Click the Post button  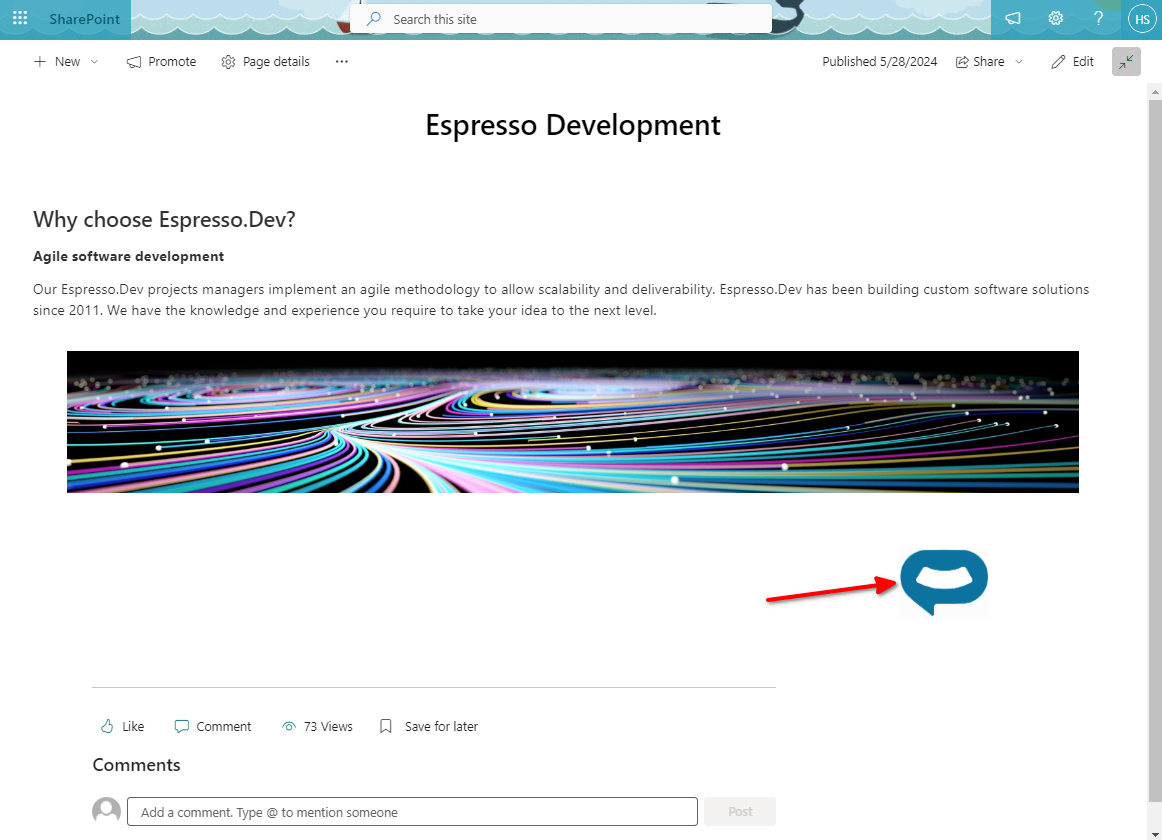(x=740, y=812)
